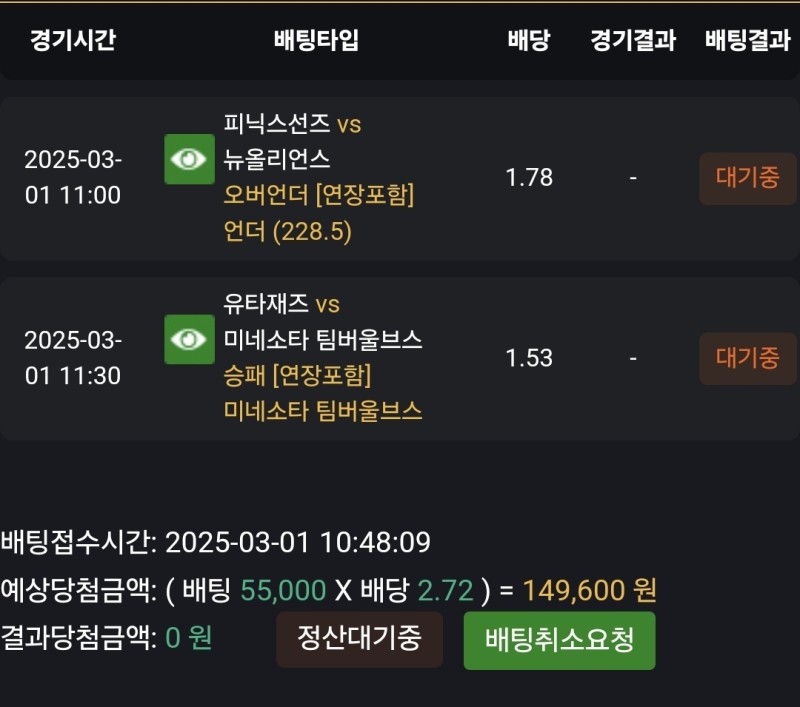The height and width of the screenshot is (707, 800).
Task: Click the 1.78 odds value
Action: 529,178
